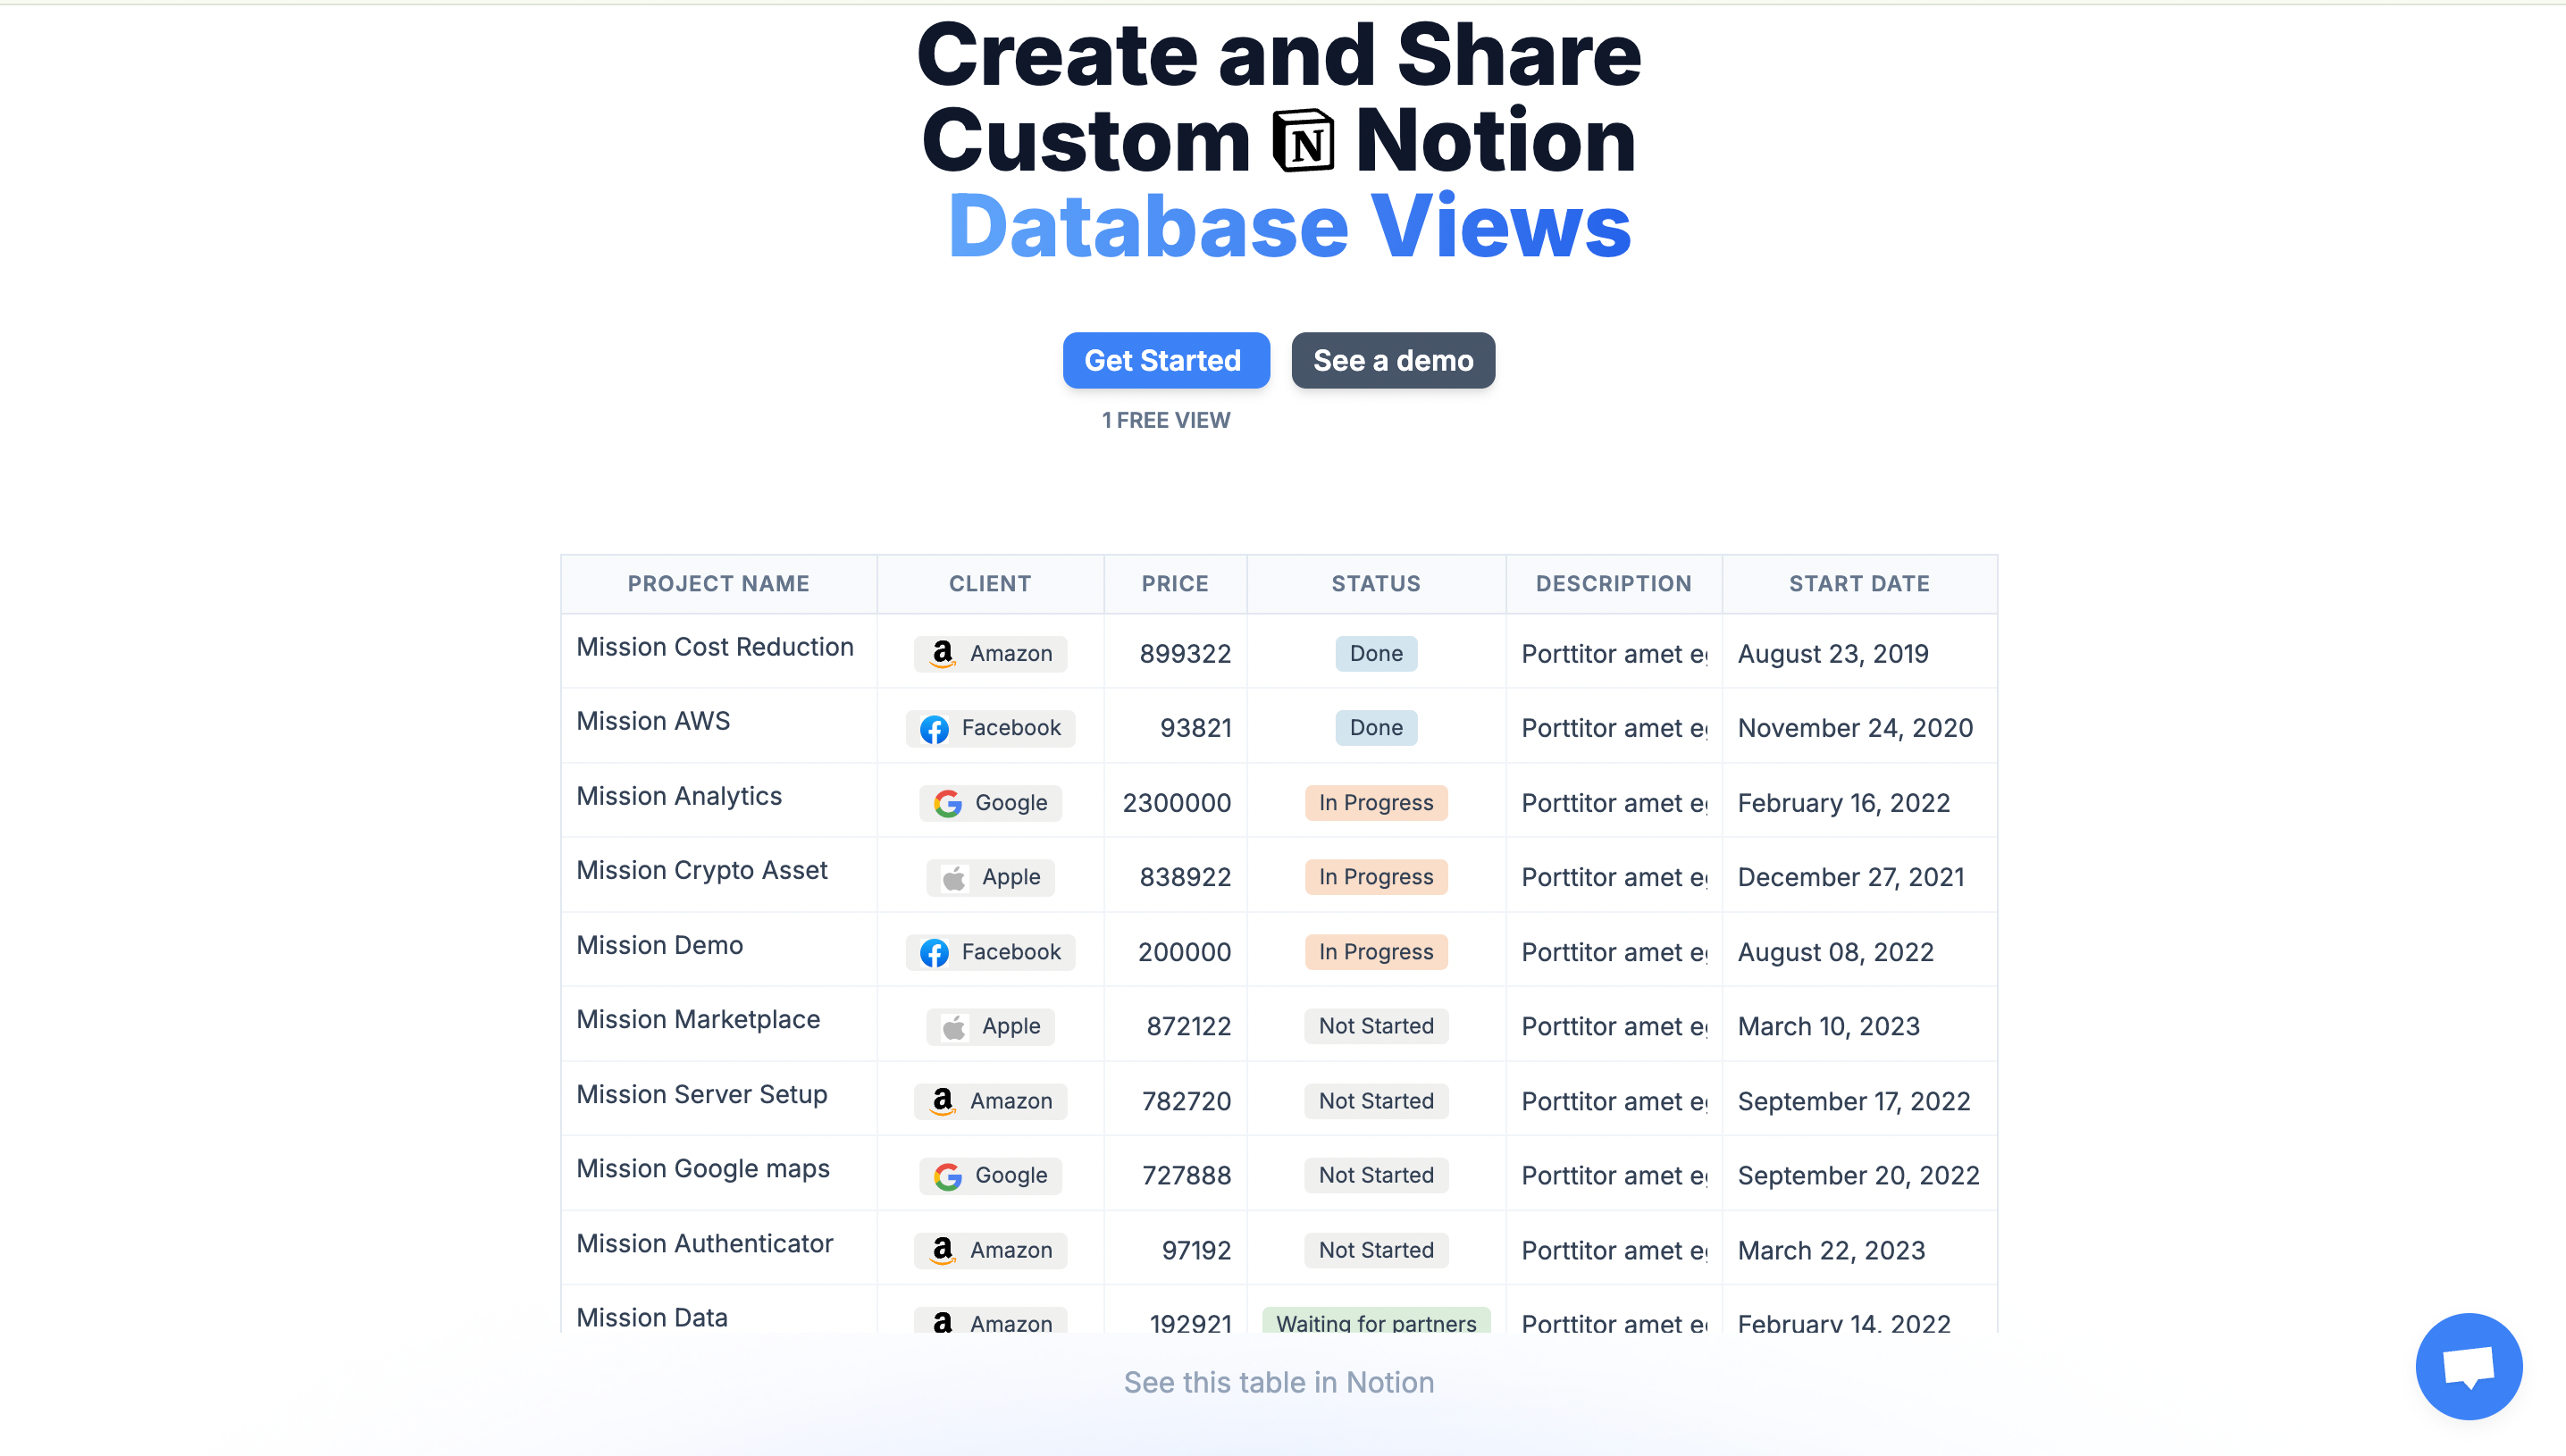Click the price value 200000
This screenshot has width=2566, height=1456.
point(1184,952)
